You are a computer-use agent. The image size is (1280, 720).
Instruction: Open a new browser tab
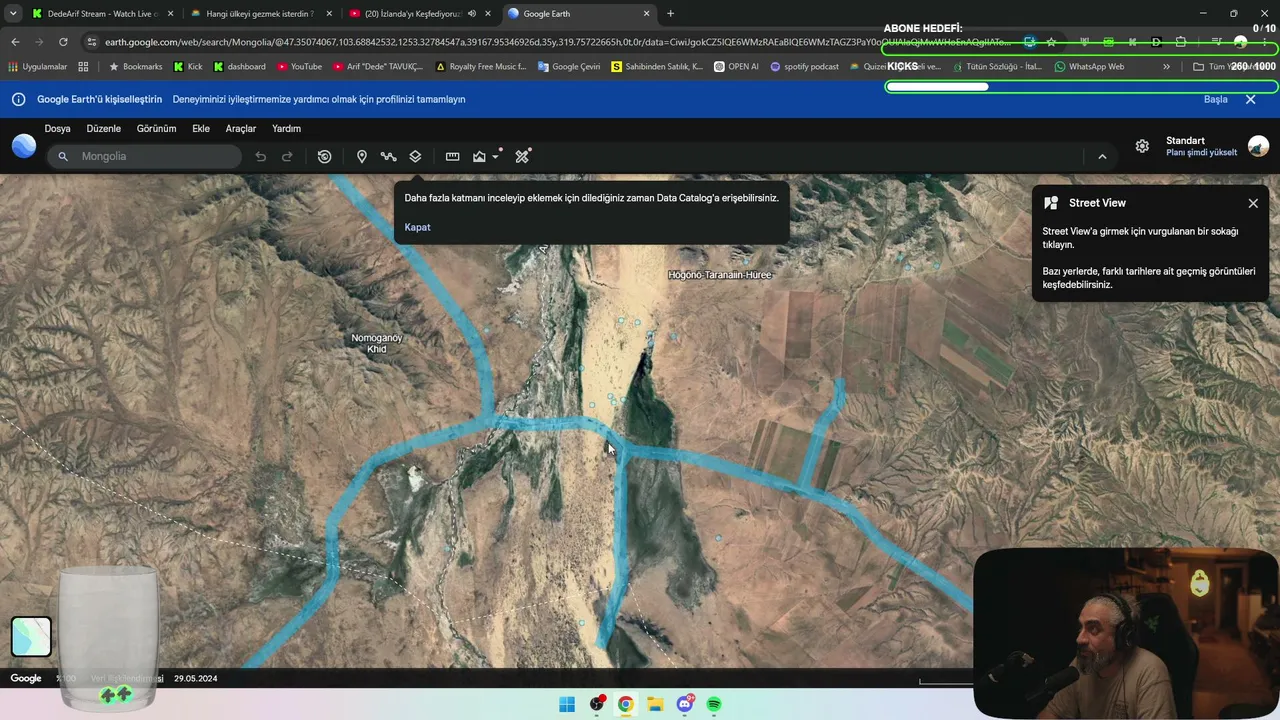coord(670,14)
